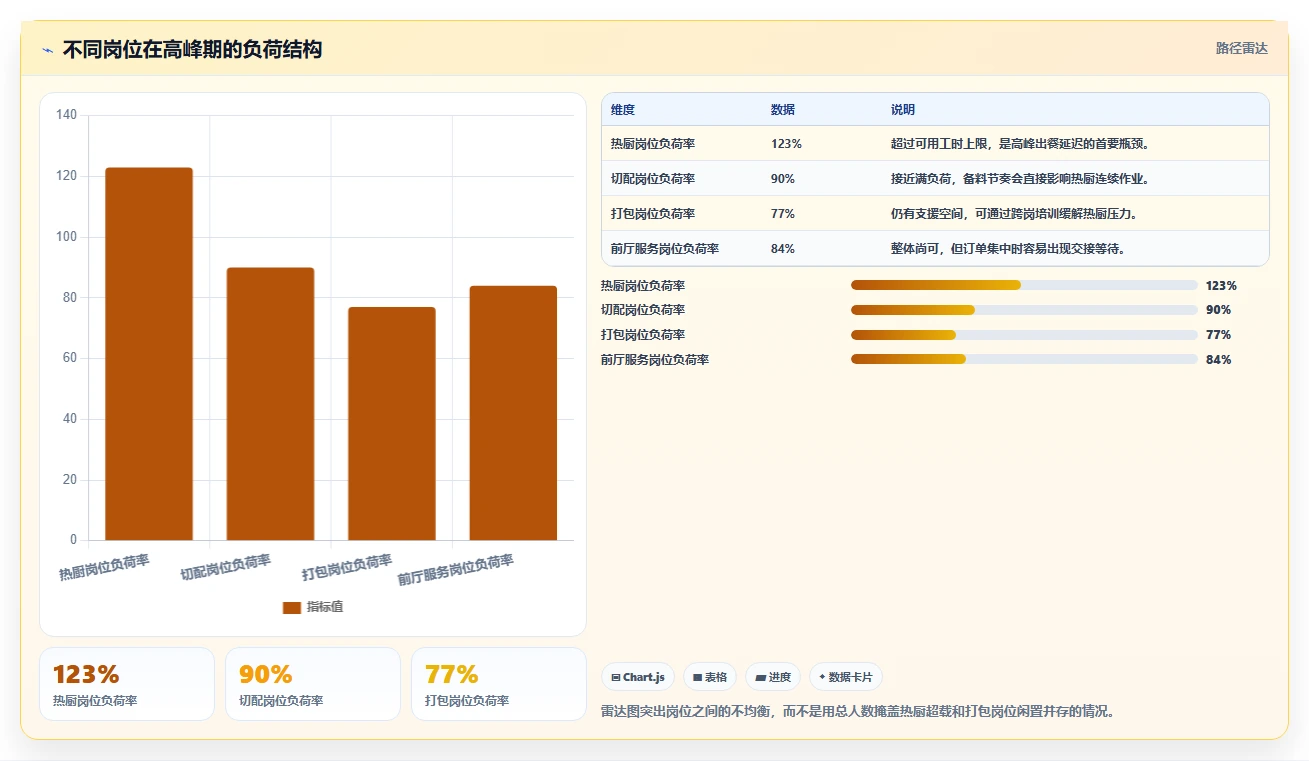Select the 热厨岗位负荷率 table row name
Viewport: 1309px width, 761px height.
point(653,144)
